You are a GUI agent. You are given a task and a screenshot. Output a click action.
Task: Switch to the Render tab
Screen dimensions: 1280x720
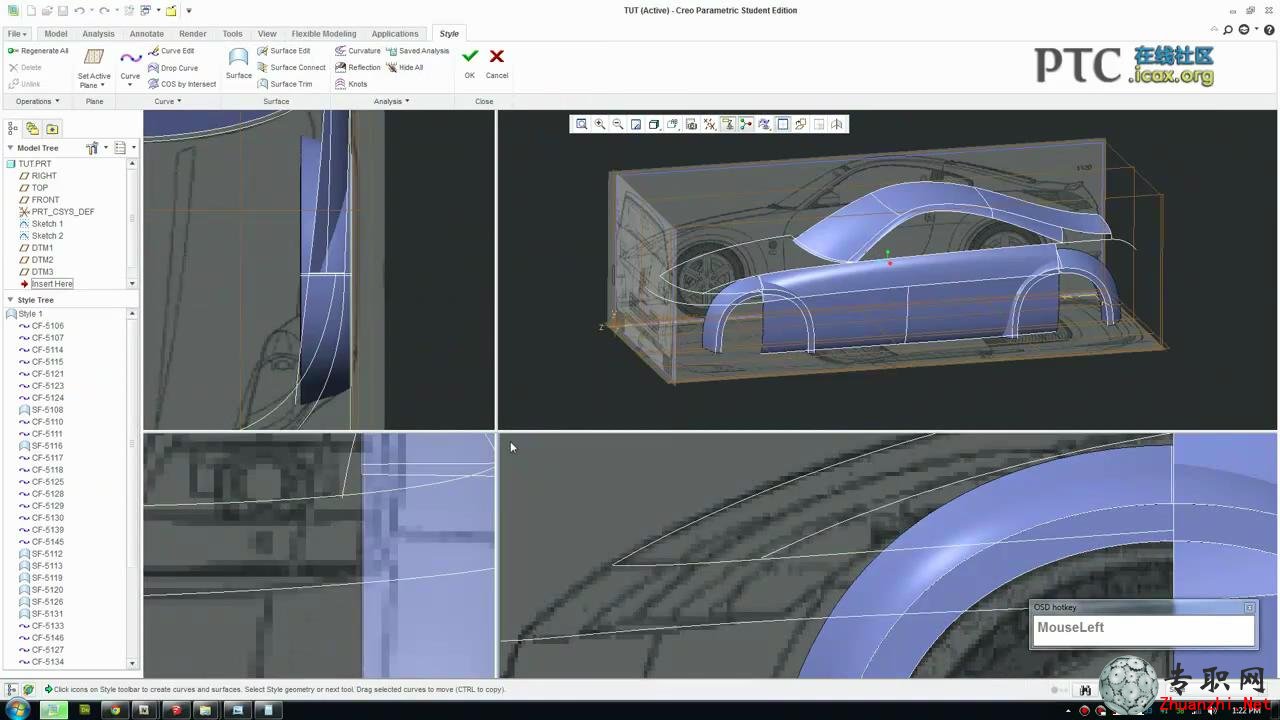click(x=193, y=33)
